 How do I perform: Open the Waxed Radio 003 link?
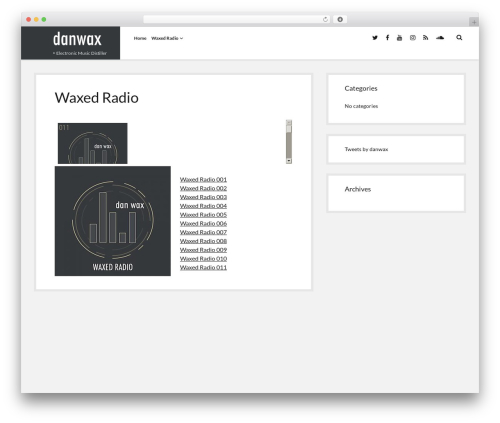pos(203,197)
